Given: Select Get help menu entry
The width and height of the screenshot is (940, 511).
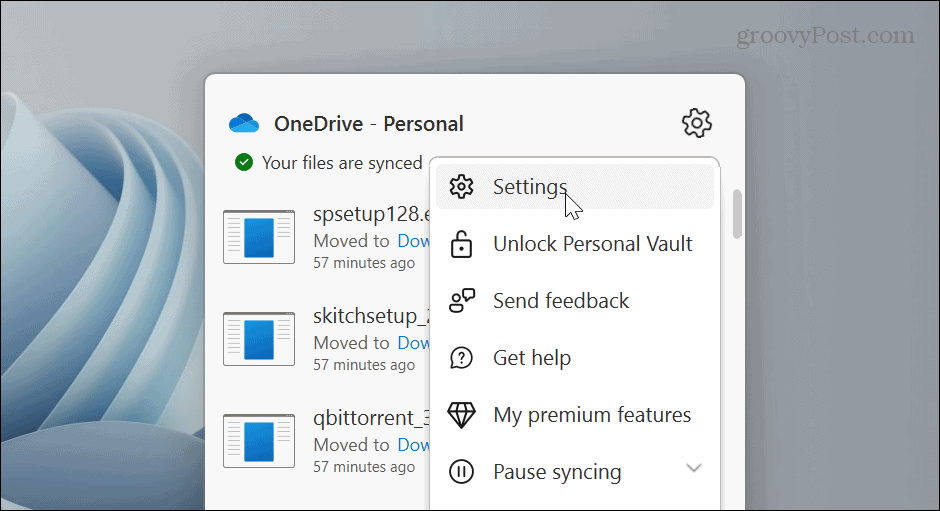Looking at the screenshot, I should tap(574, 358).
